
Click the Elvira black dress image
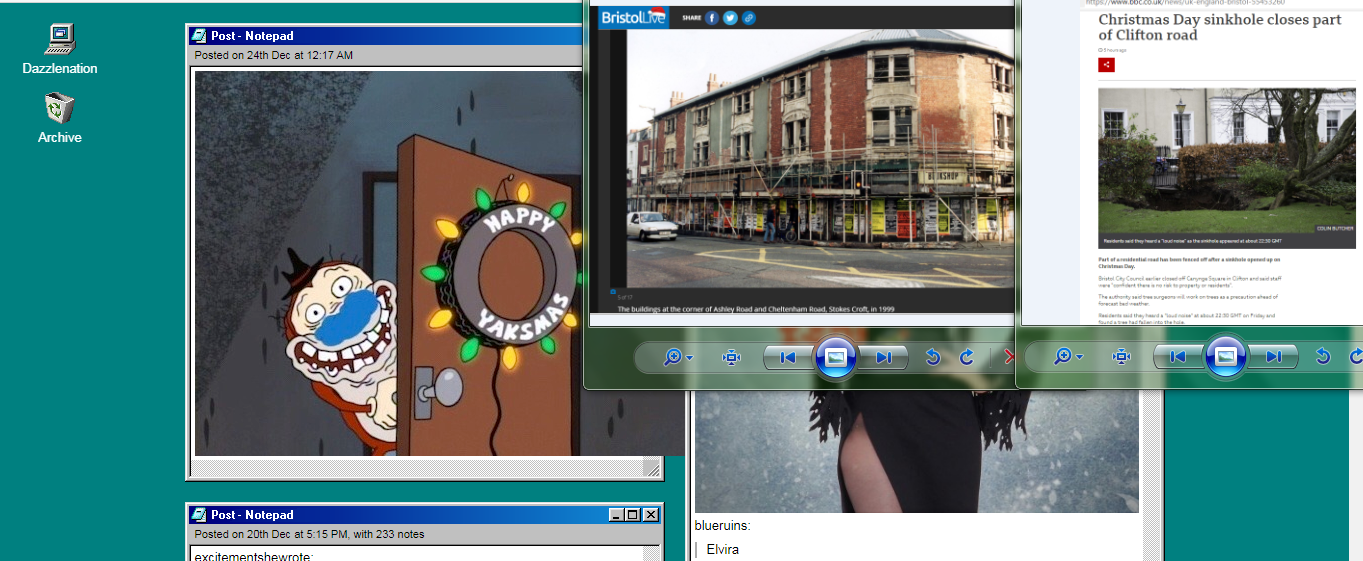[x=917, y=452]
